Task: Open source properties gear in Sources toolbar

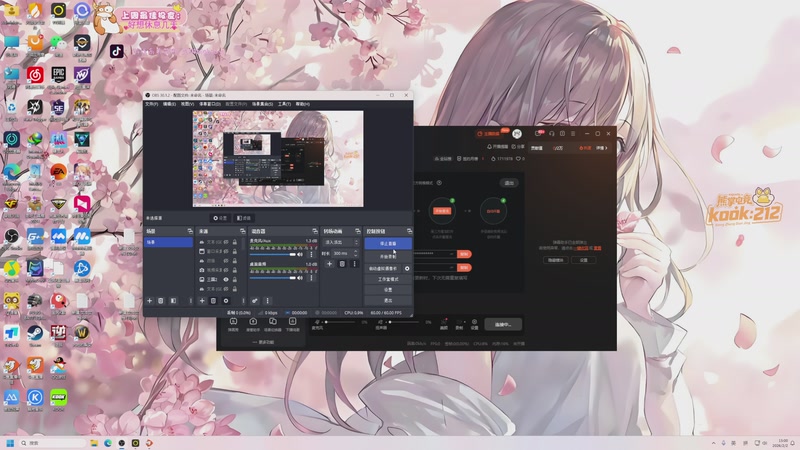Action: [226, 301]
